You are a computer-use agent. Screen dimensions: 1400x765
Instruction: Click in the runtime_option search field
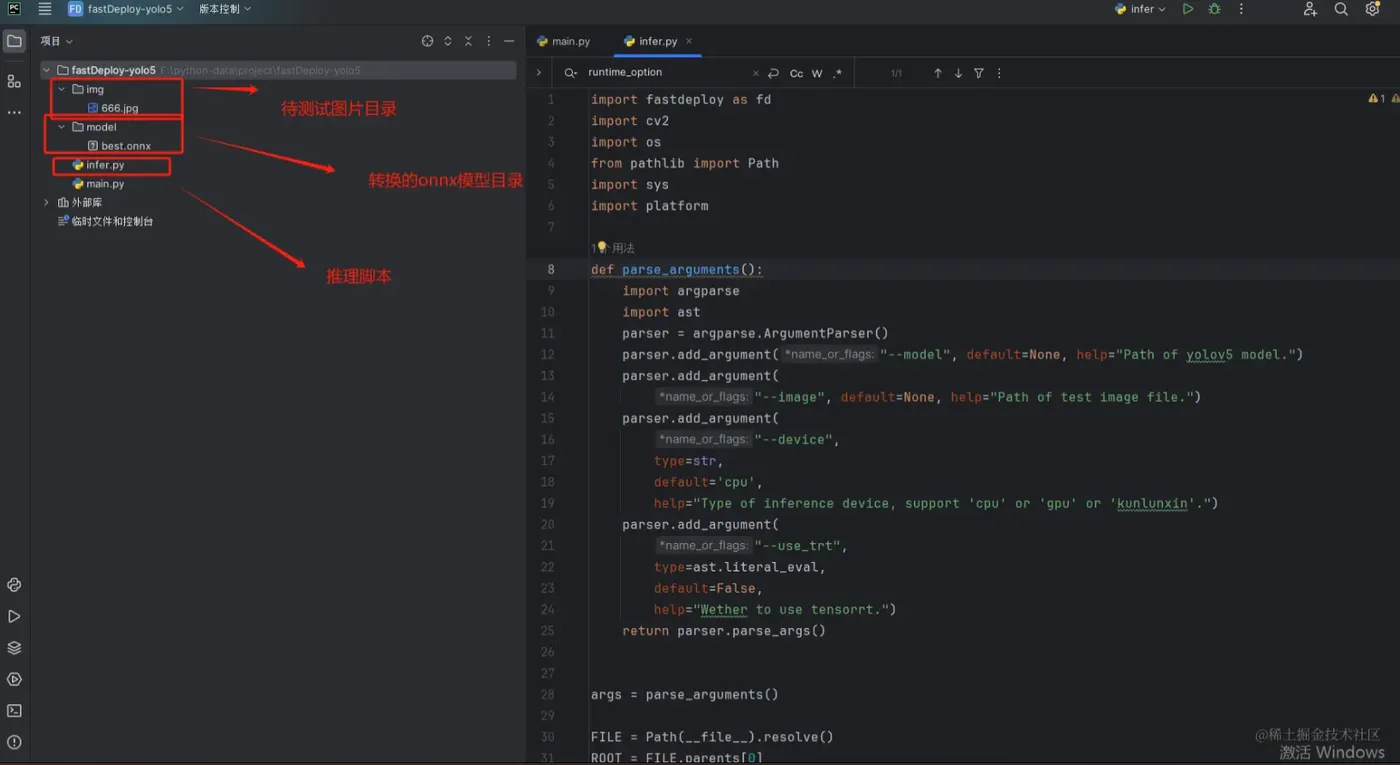click(667, 73)
